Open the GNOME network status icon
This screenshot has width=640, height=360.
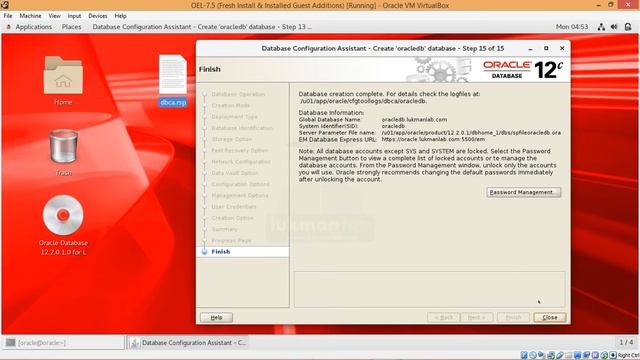tap(601, 27)
